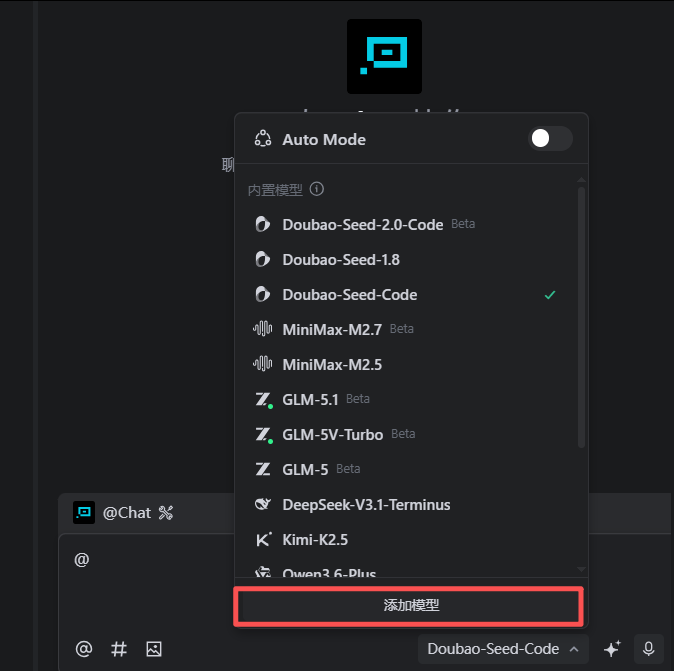Click the GLM-5 Z logo icon
This screenshot has height=671, width=674.
click(263, 469)
